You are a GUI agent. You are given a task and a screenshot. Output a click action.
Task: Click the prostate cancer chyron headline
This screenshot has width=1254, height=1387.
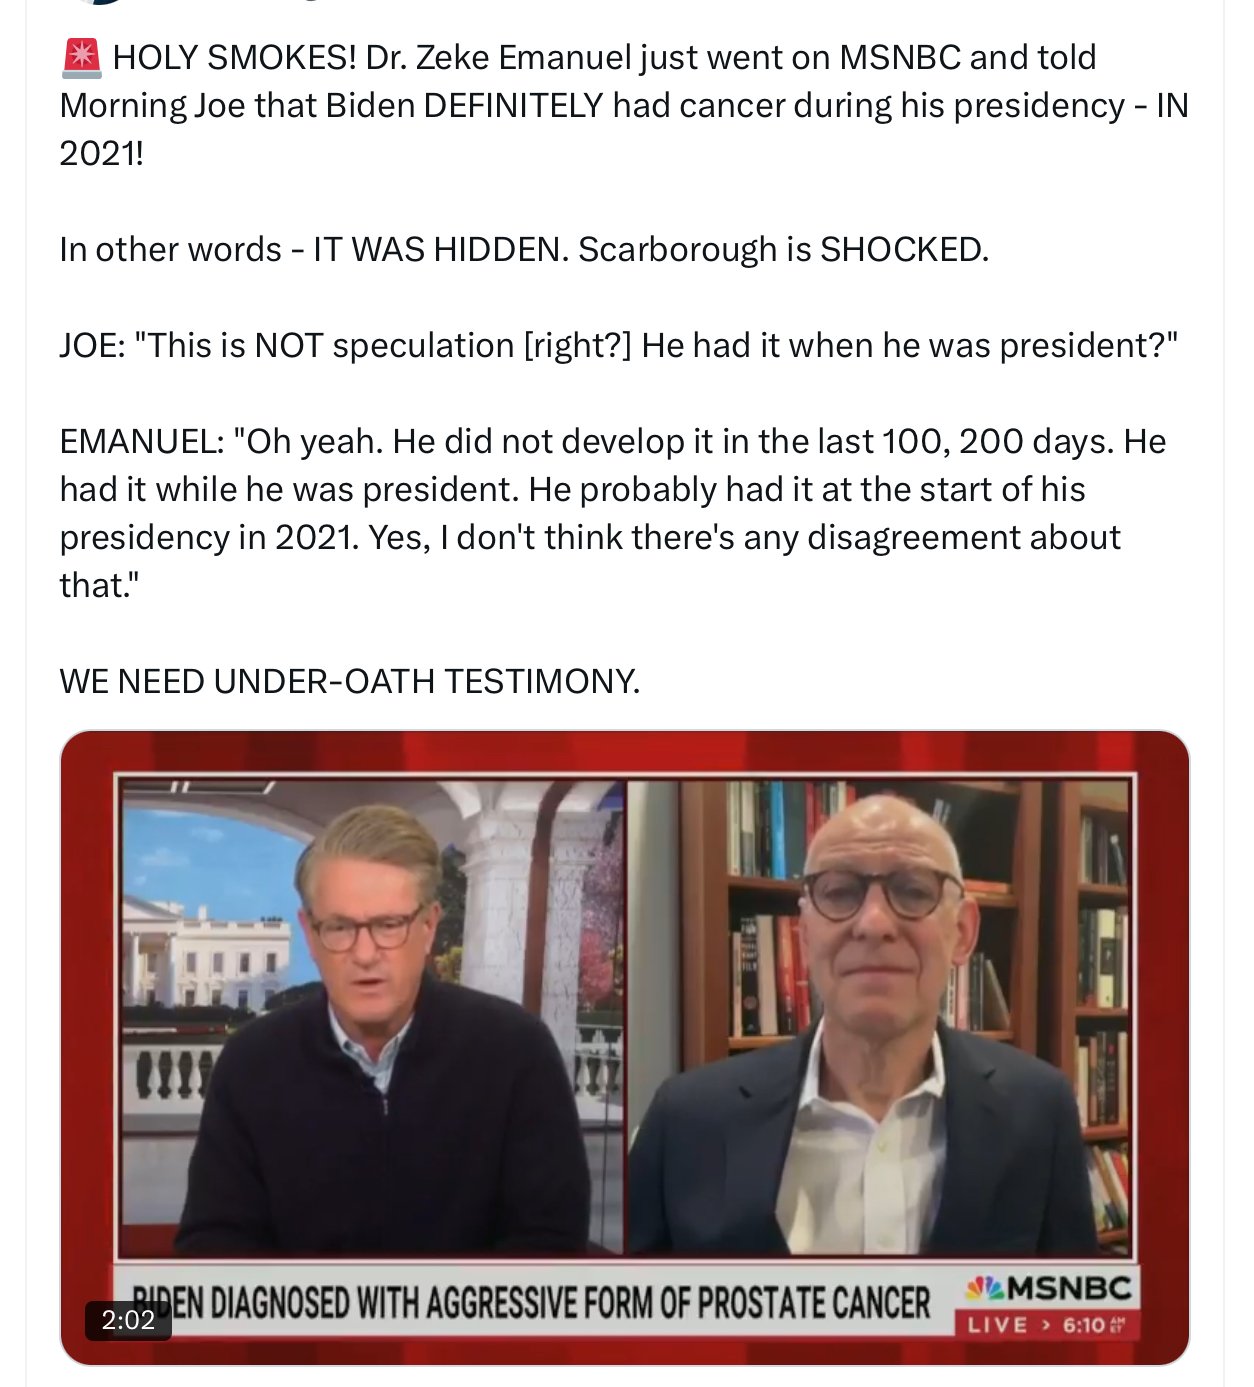[x=531, y=1303]
